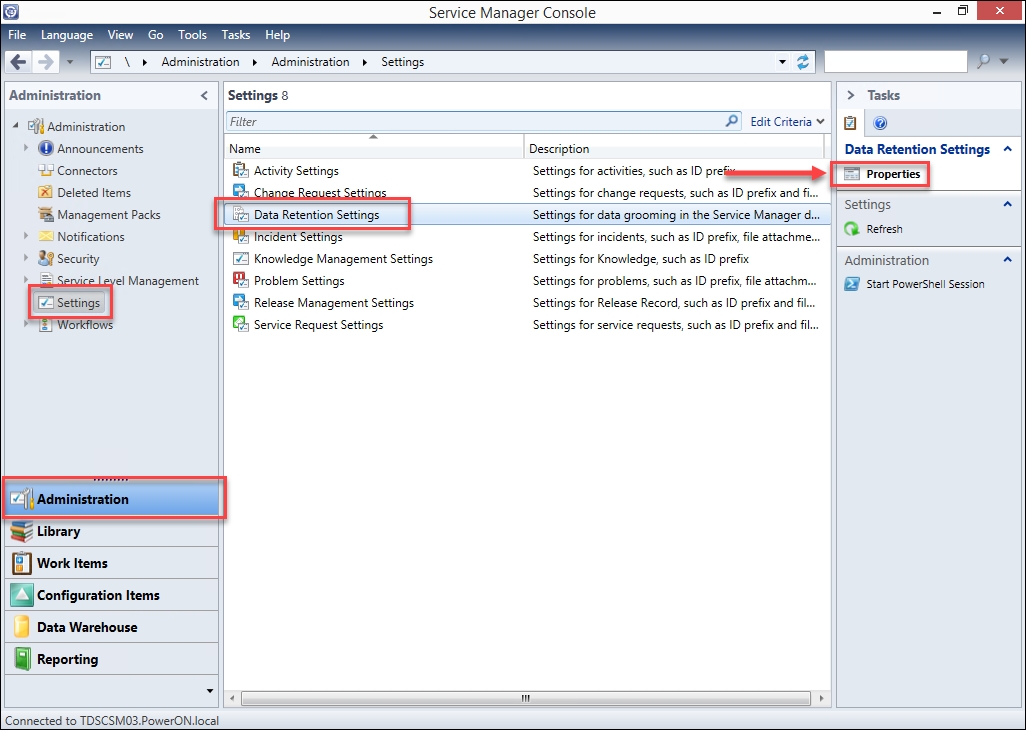Click the Incident Settings row icon
Viewport: 1026px width, 730px height.
point(241,237)
